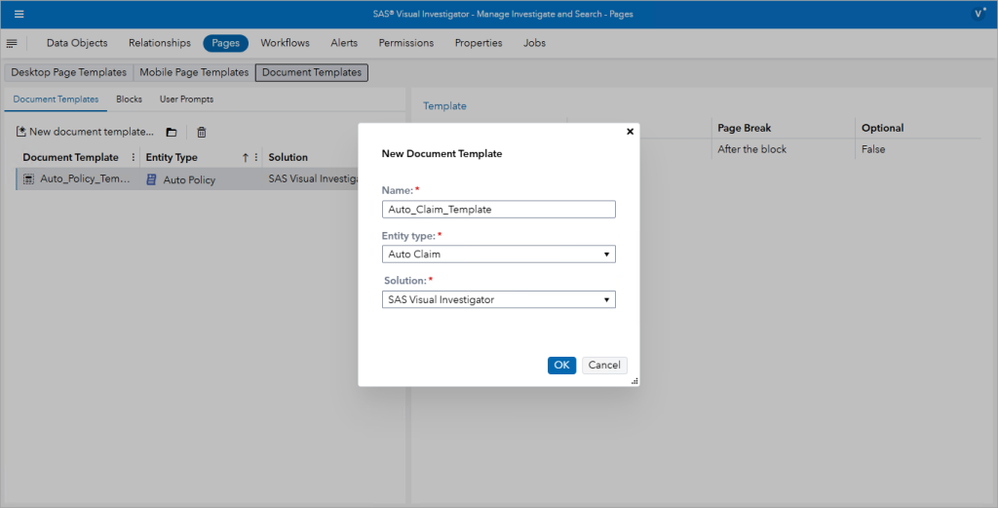This screenshot has width=998, height=508.
Task: Switch to the Workflows tab
Action: [285, 43]
